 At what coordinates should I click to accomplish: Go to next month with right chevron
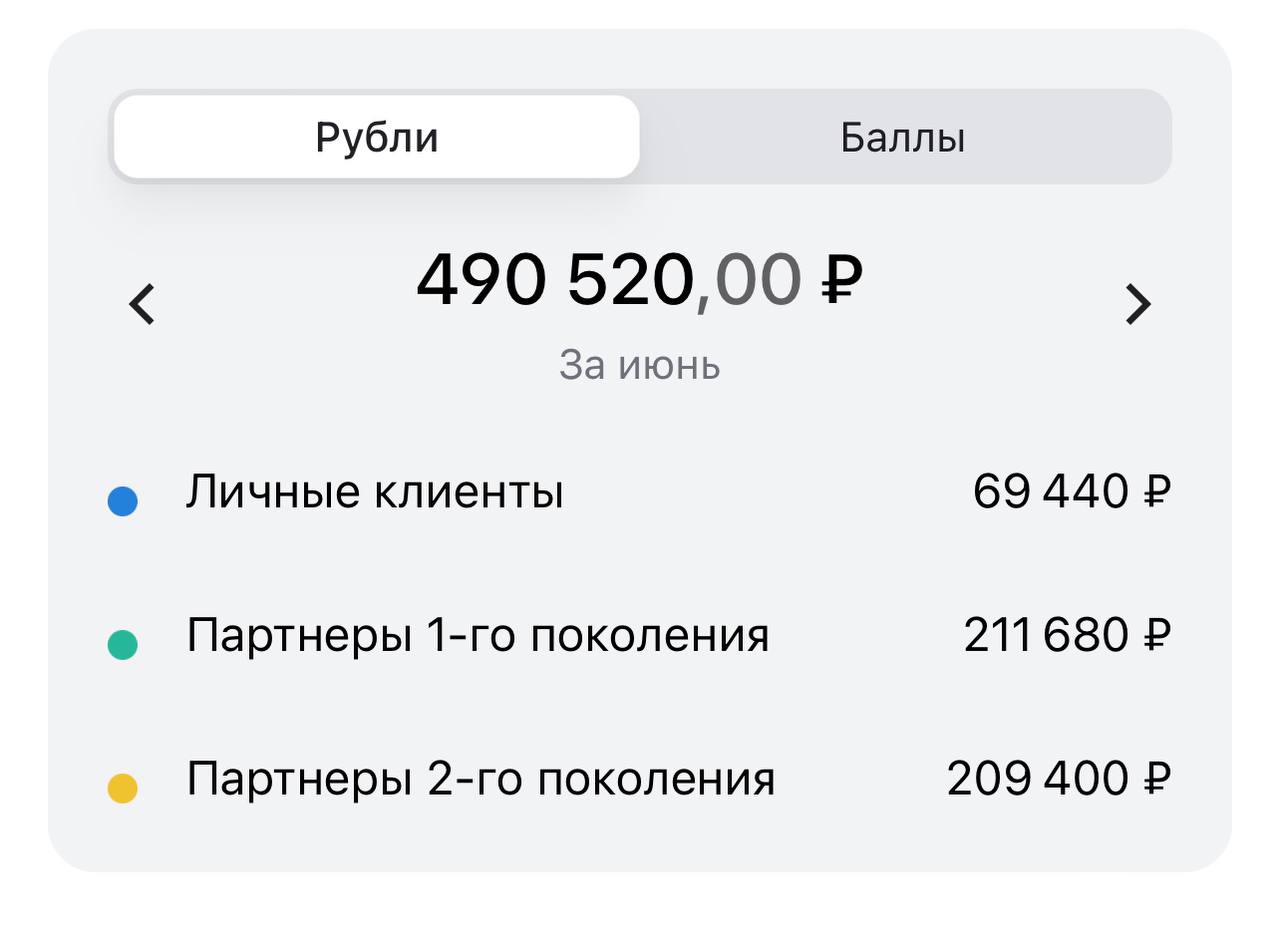point(1138,304)
